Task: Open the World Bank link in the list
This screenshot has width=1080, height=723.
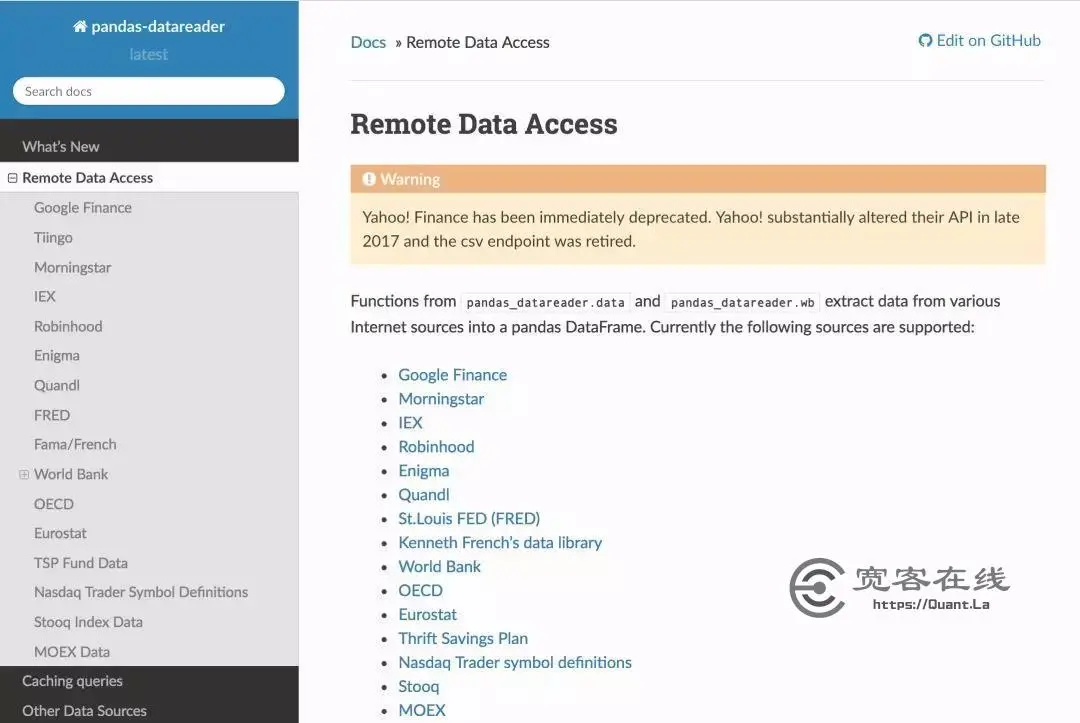Action: (439, 567)
